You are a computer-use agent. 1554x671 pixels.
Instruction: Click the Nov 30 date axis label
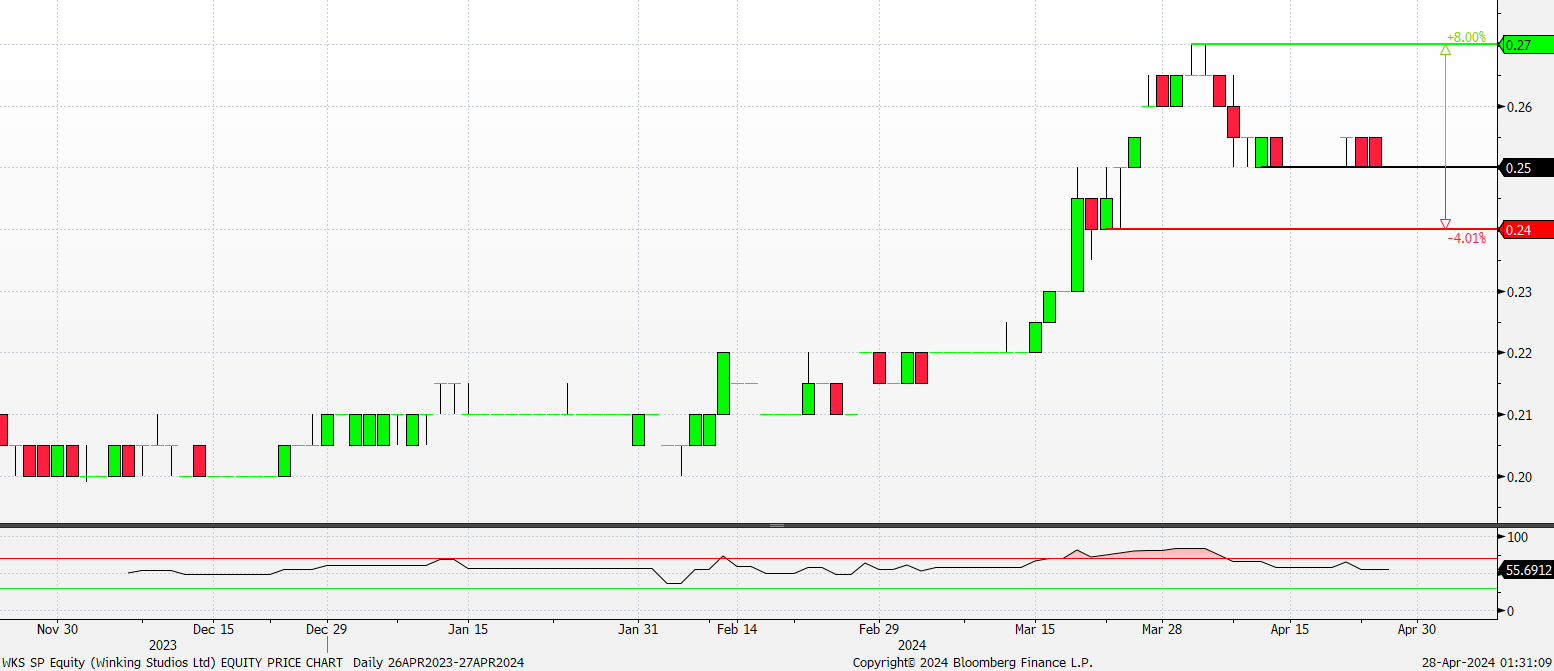pos(57,630)
